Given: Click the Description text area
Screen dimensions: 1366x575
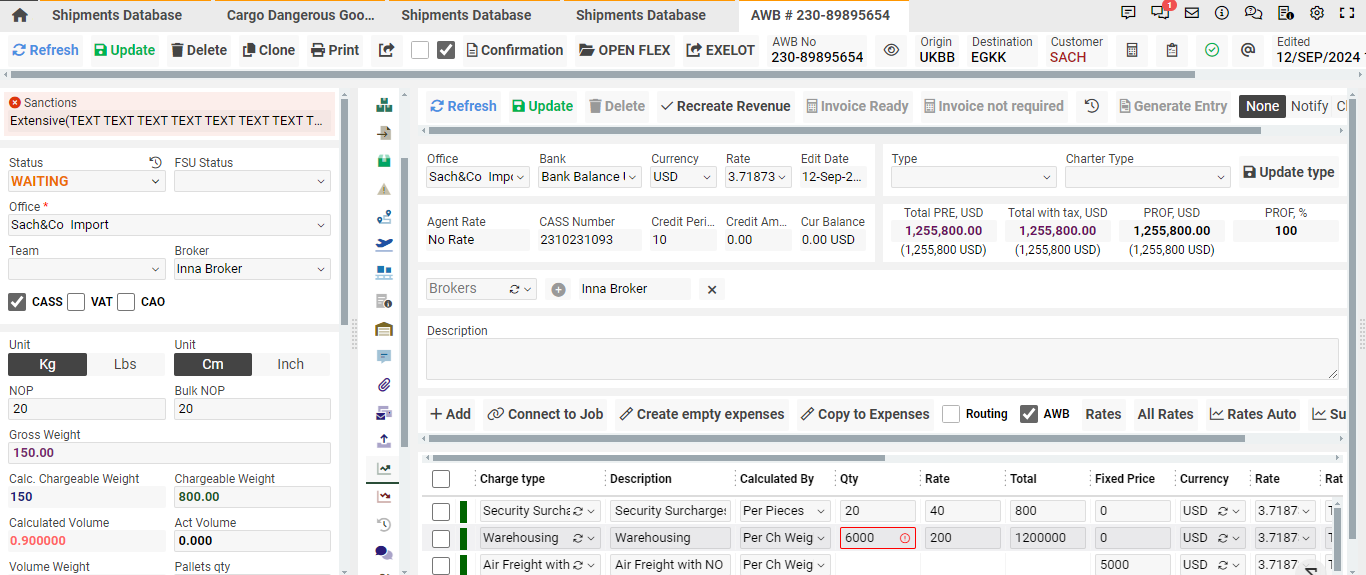Looking at the screenshot, I should 882,359.
